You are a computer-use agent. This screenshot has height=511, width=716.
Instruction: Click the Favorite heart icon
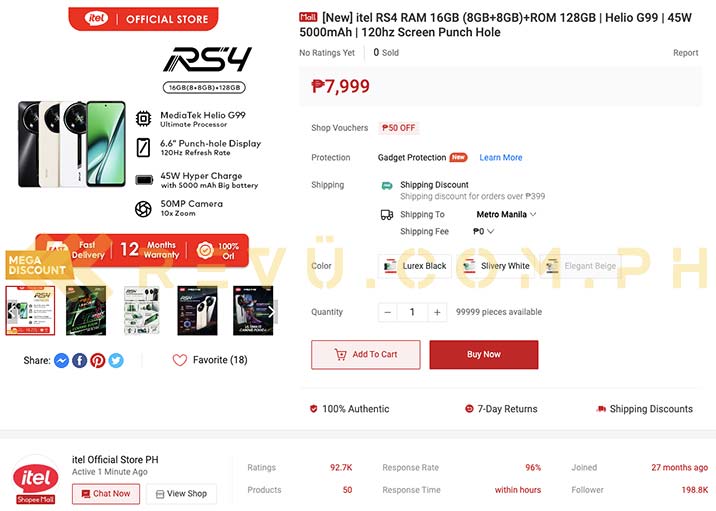click(179, 360)
